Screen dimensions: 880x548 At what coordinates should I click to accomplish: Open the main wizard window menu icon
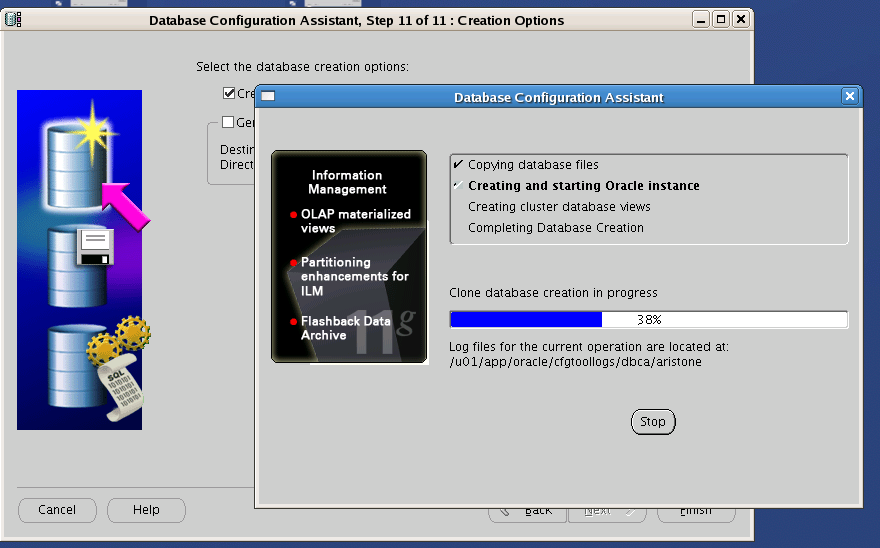point(12,20)
